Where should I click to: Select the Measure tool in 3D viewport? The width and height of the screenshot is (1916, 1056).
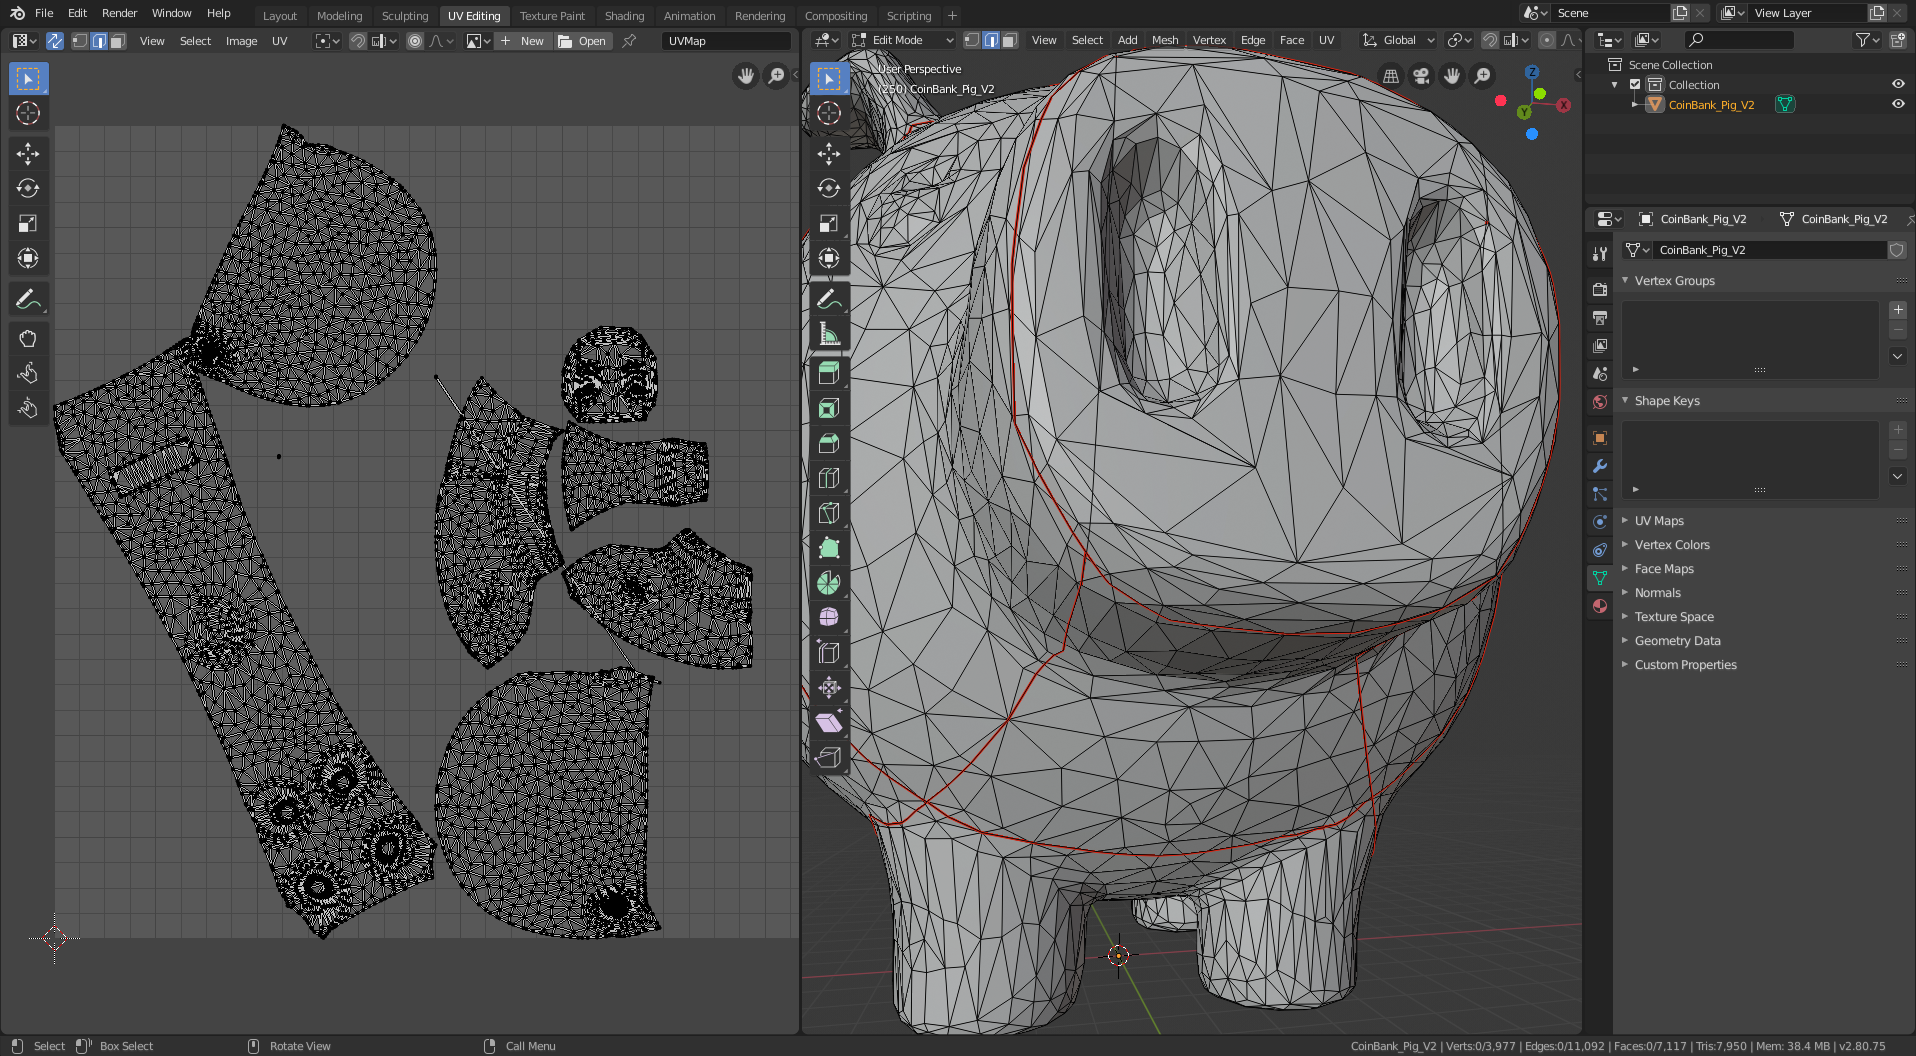829,334
